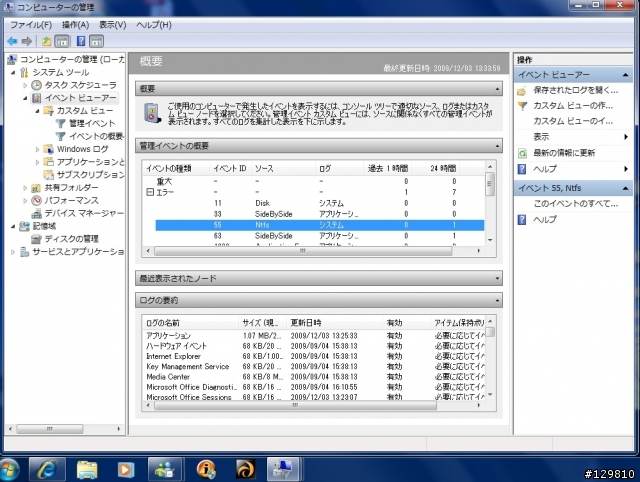Select タスク スケジューラ in the tree
This screenshot has width=640, height=482.
80,85
